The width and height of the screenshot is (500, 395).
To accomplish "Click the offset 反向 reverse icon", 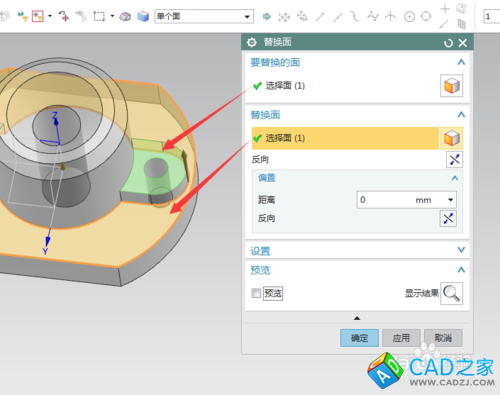I will pyautogui.click(x=448, y=219).
